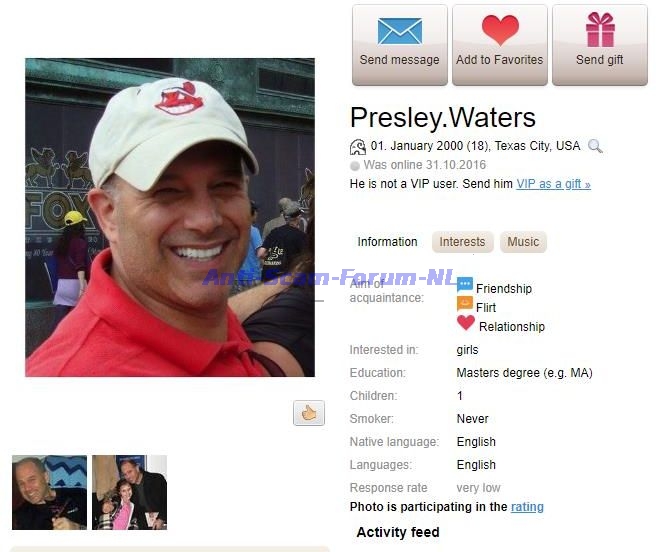Screen dimensions: 656x552
Task: Switch to the Interests tab
Action: (x=462, y=242)
